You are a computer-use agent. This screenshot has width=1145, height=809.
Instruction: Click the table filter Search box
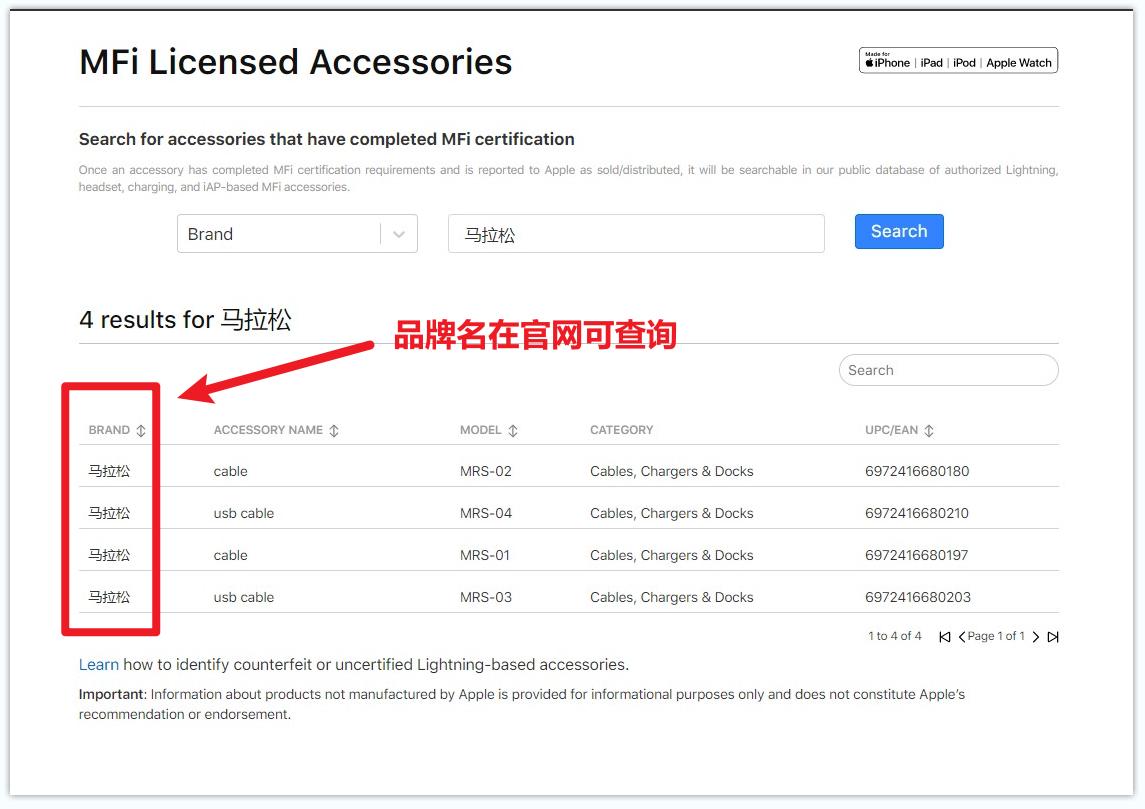948,370
